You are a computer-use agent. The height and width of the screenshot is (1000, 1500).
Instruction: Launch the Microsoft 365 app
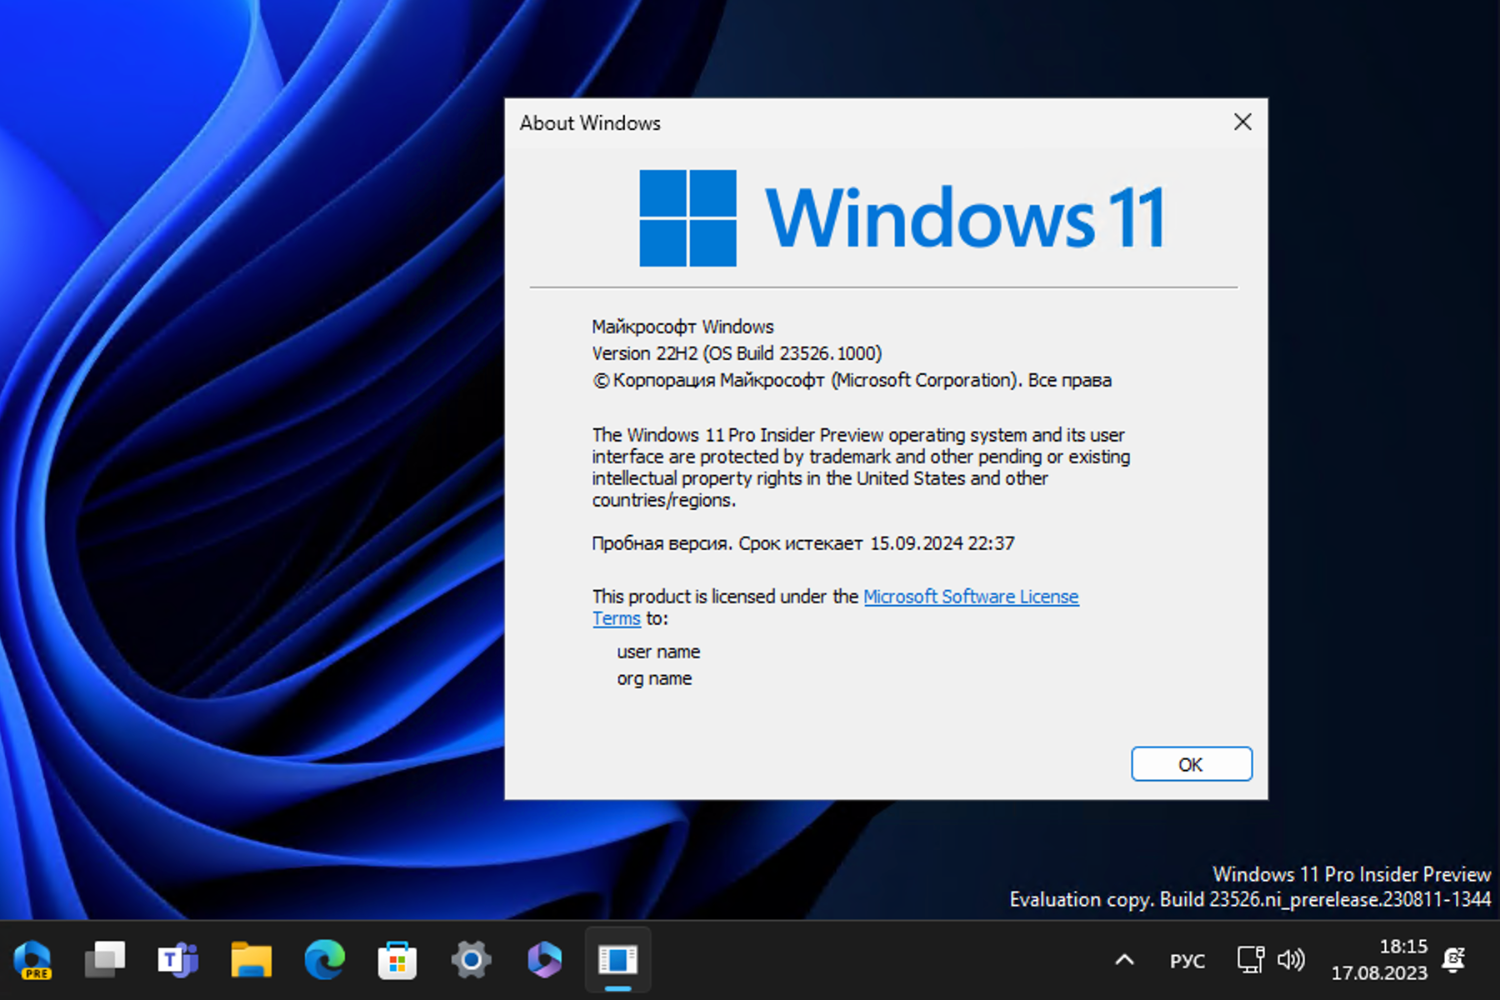tap(544, 960)
